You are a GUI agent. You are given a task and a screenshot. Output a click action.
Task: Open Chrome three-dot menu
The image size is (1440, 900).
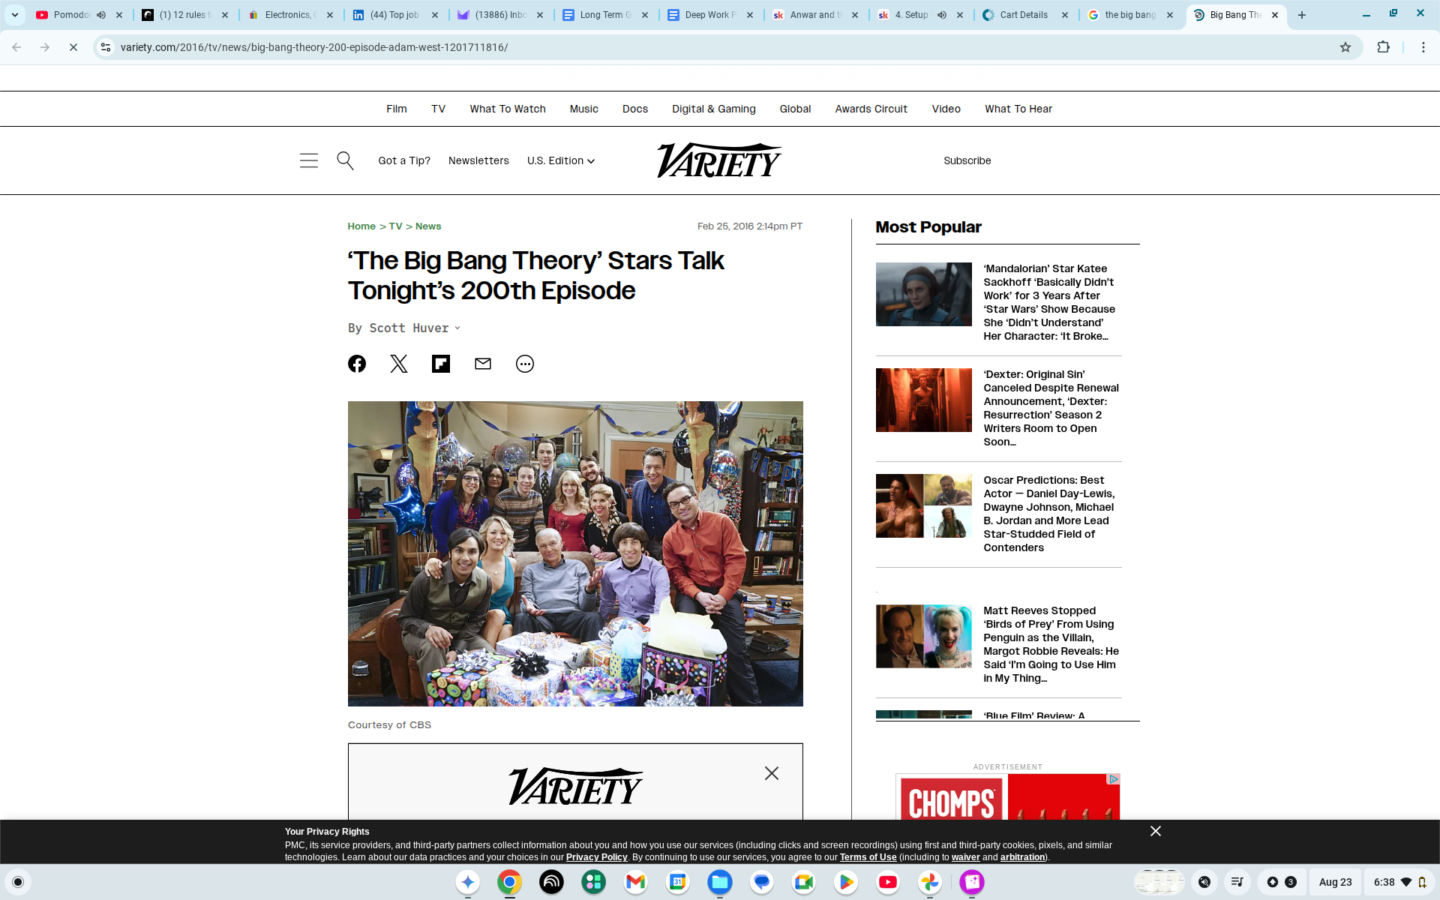[1423, 47]
